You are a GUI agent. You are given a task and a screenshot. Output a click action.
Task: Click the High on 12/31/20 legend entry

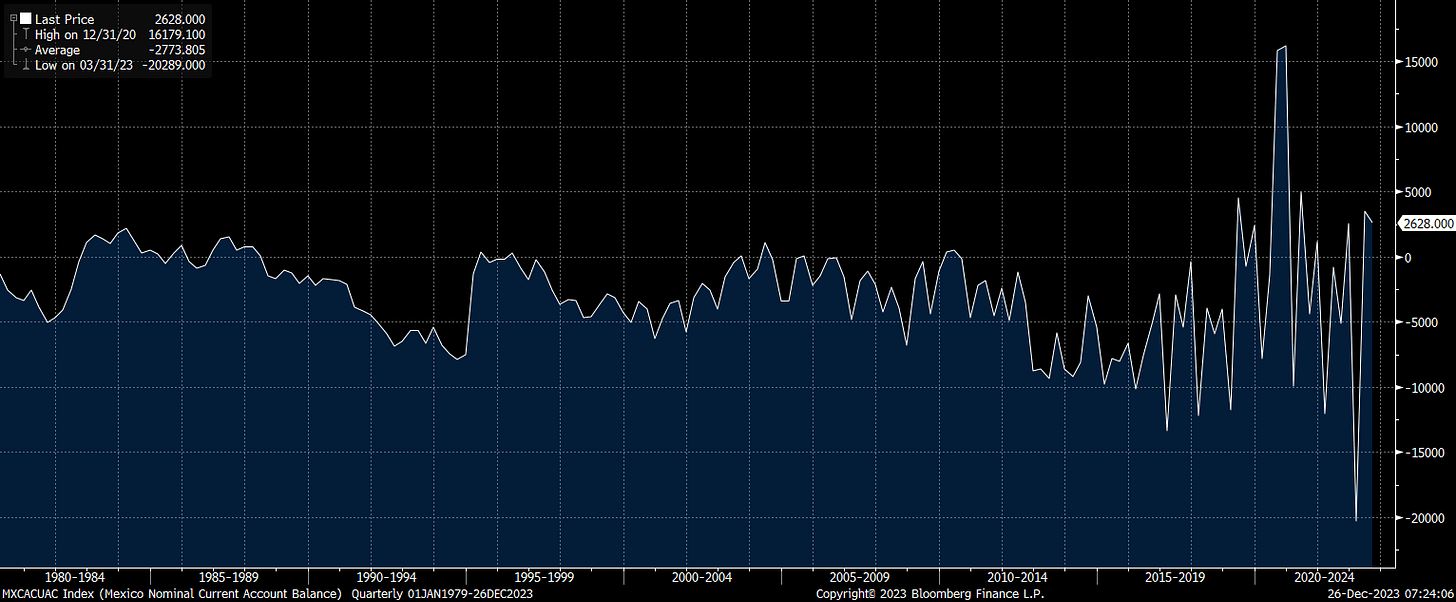coord(88,35)
